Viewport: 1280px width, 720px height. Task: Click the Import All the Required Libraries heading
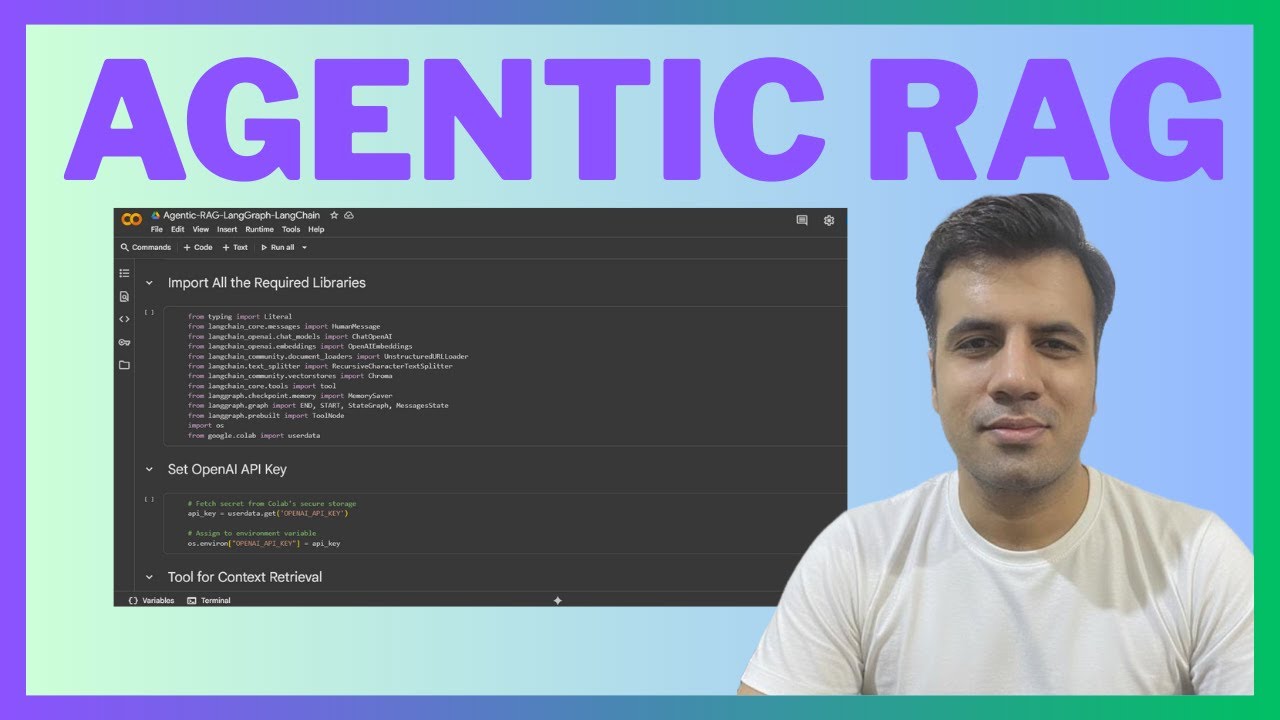[x=267, y=283]
